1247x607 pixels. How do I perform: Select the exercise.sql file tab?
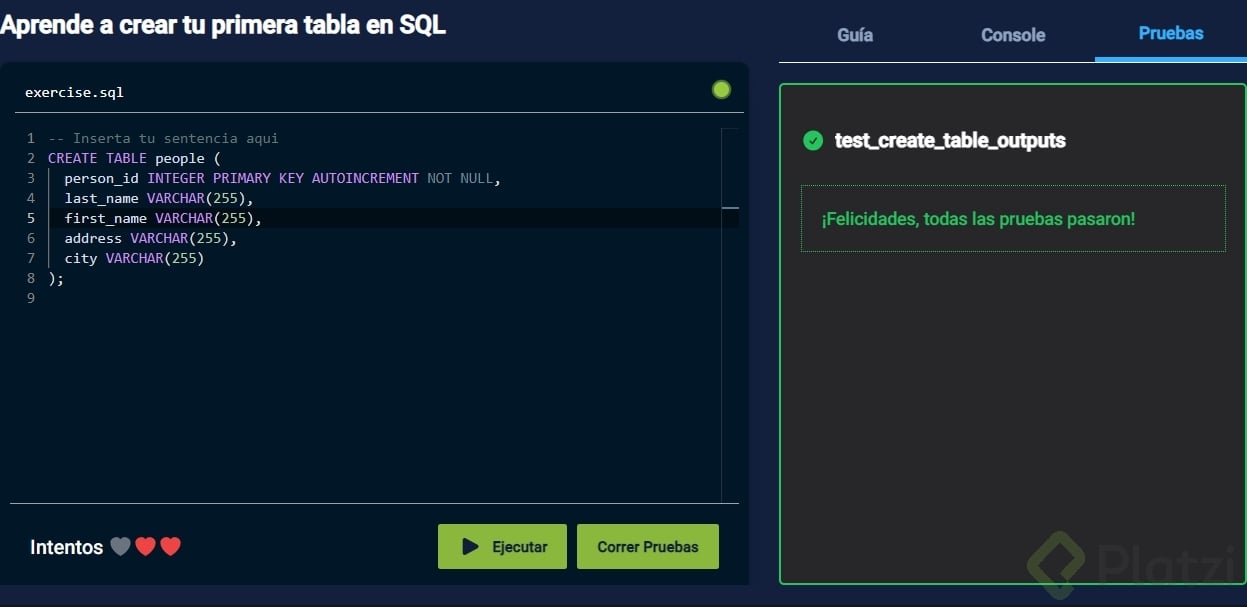[x=74, y=92]
